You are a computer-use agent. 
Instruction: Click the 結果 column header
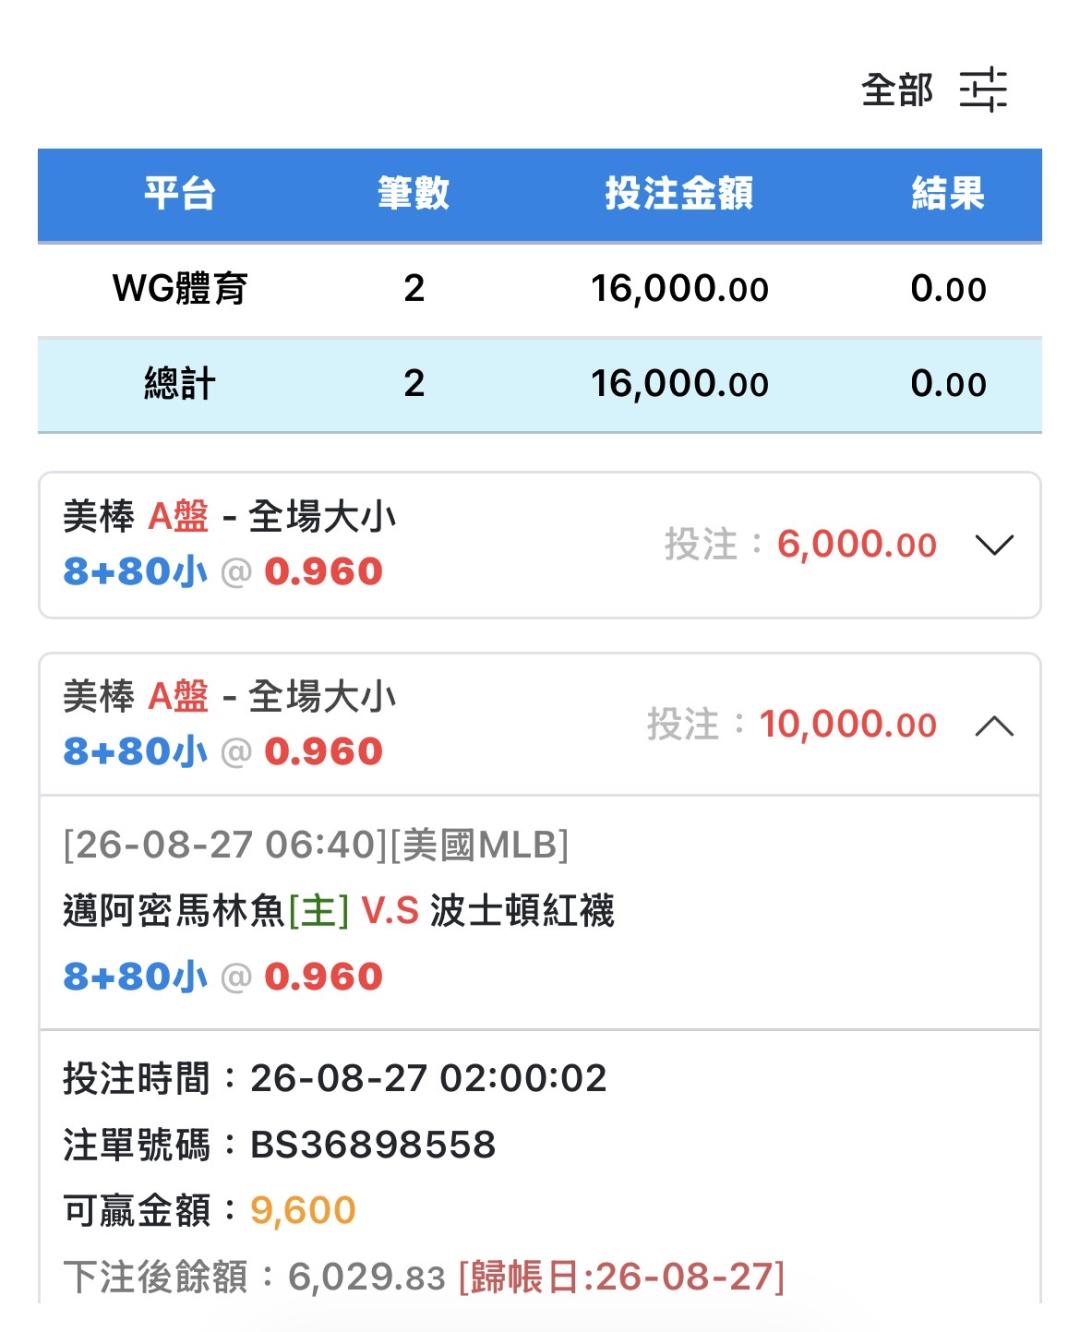948,193
